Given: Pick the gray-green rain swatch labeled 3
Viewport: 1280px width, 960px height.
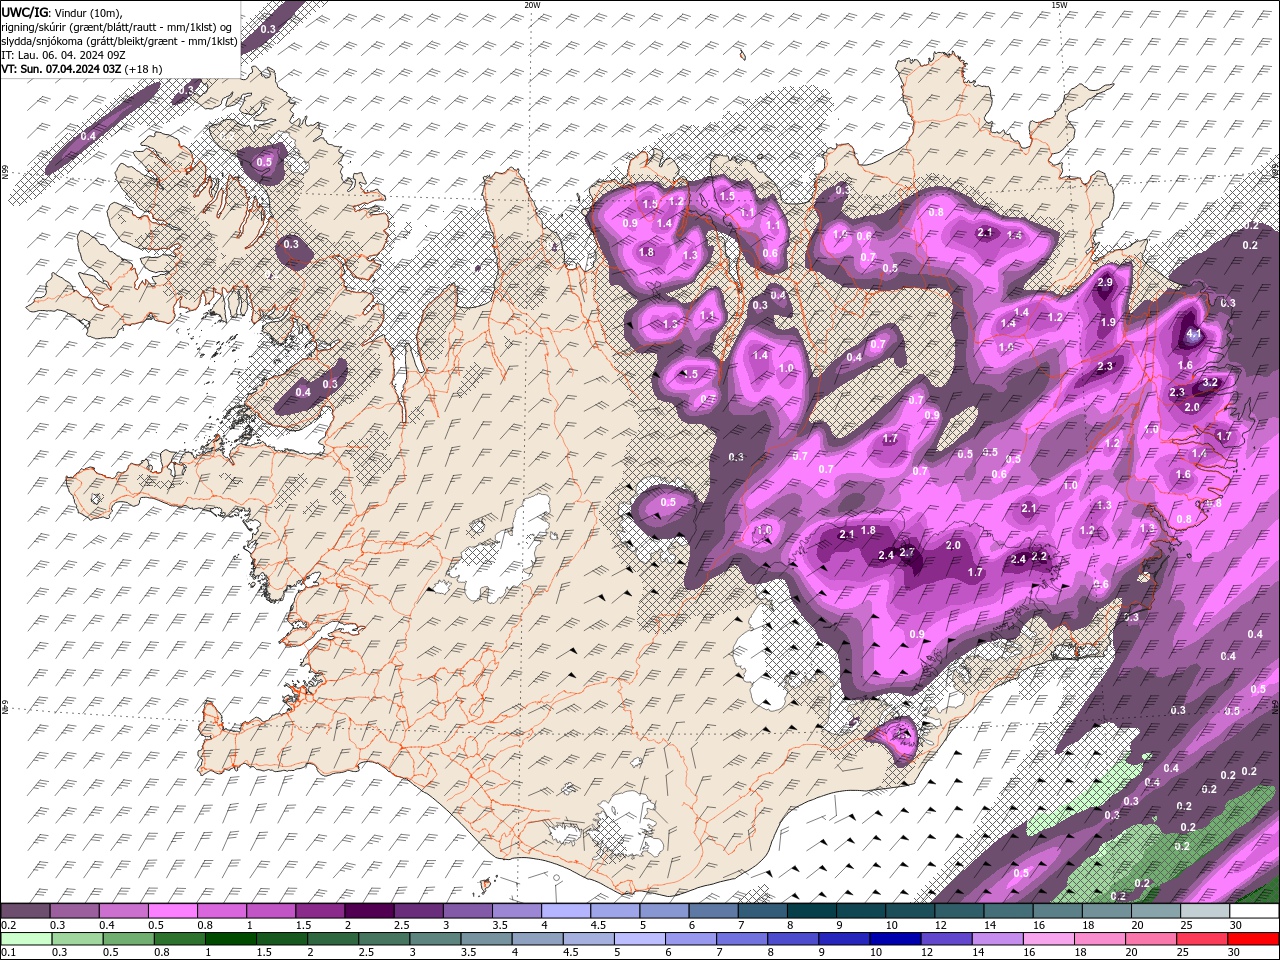Looking at the screenshot, I should 434,939.
